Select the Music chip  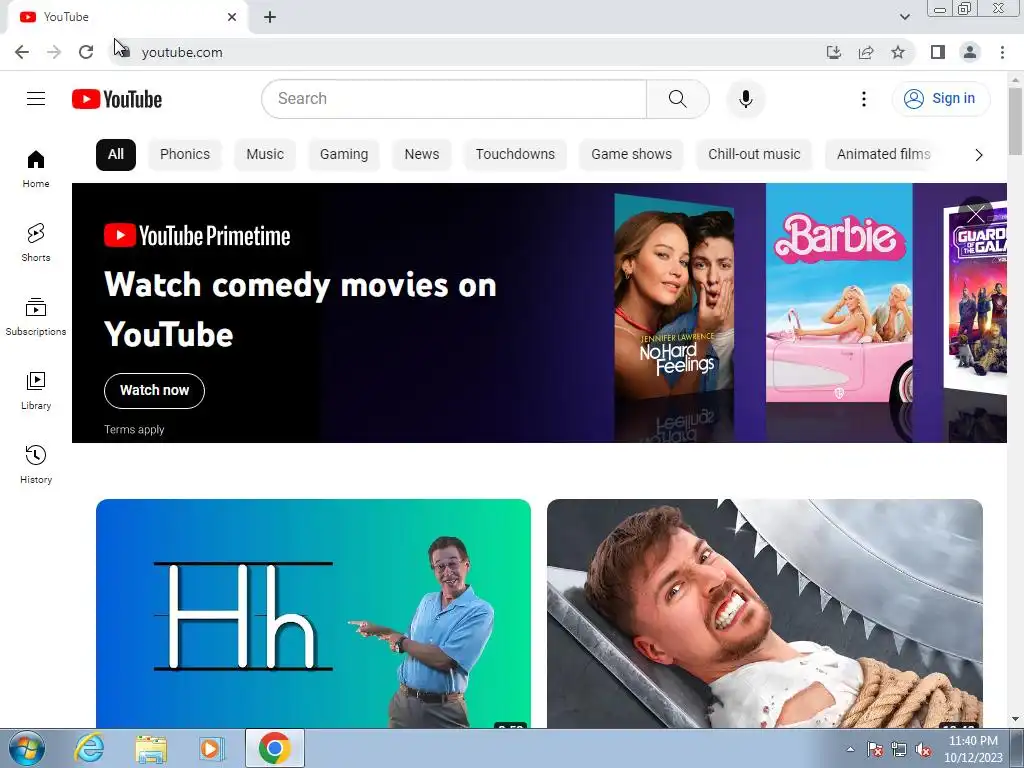265,155
